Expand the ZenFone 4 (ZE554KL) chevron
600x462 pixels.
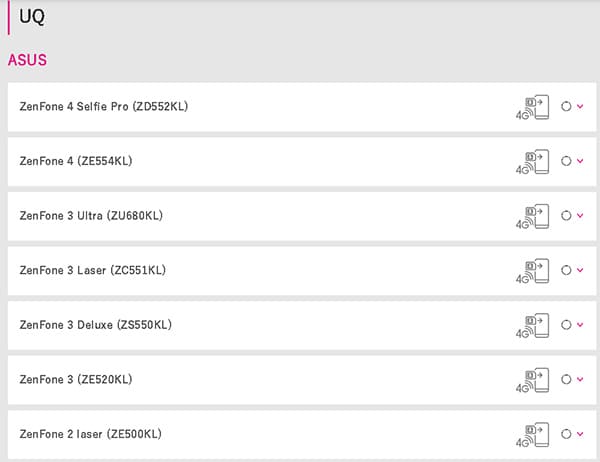(x=580, y=161)
